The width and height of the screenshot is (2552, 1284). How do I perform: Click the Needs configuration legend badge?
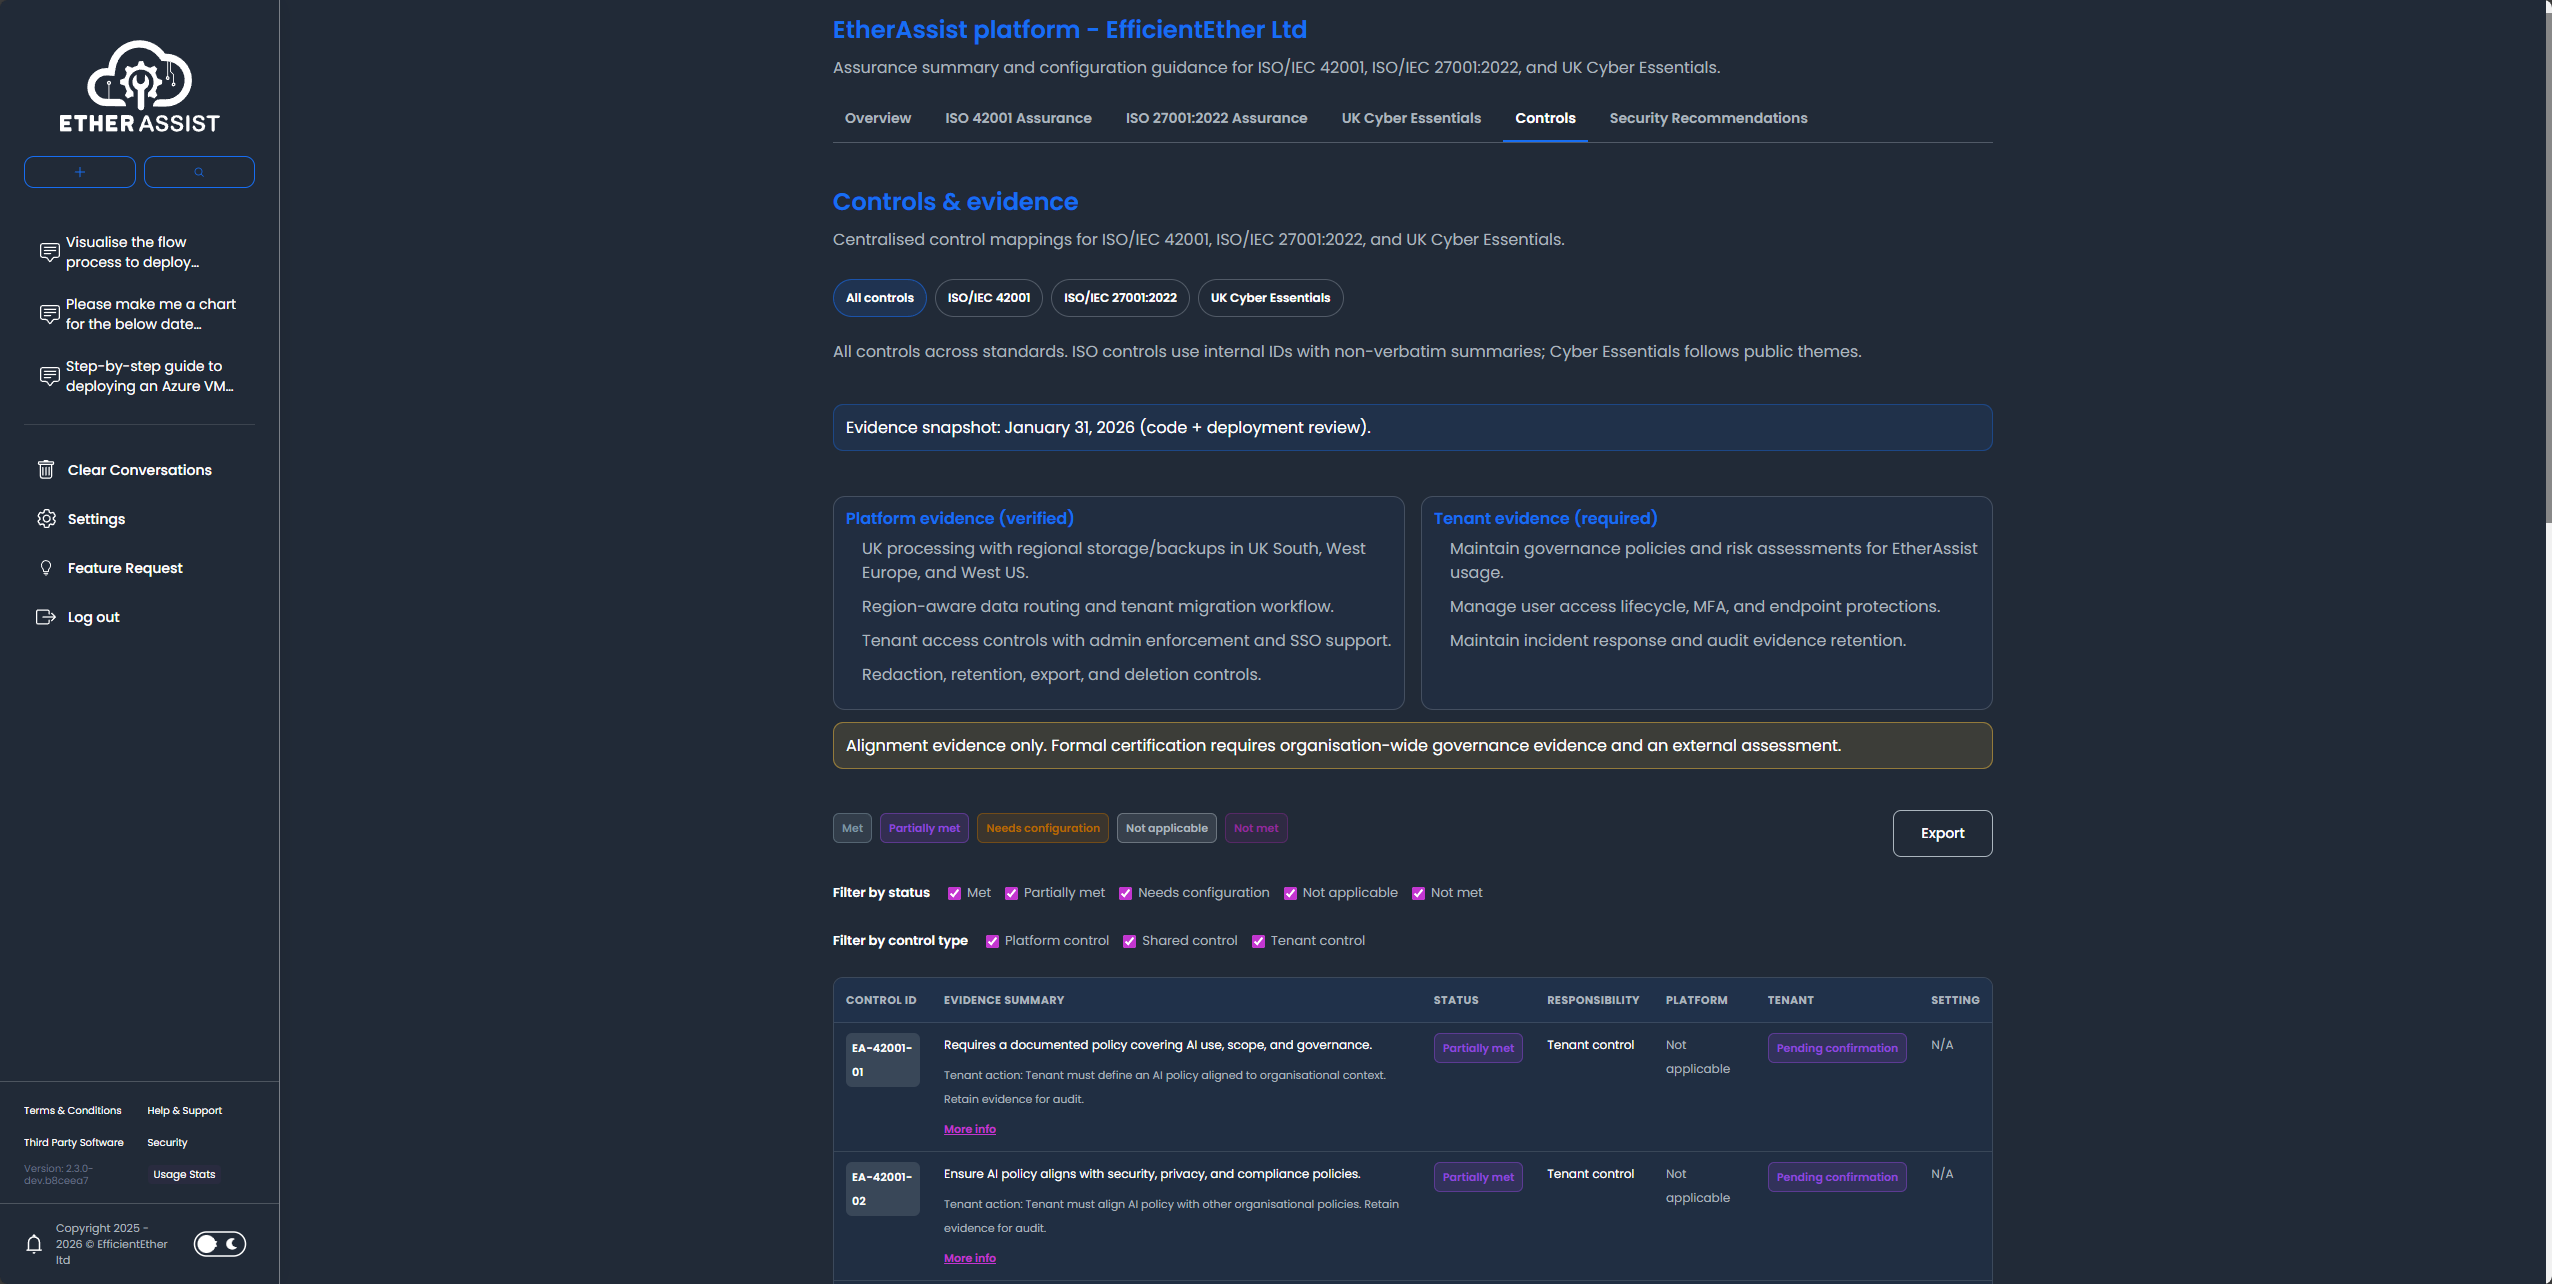1043,828
